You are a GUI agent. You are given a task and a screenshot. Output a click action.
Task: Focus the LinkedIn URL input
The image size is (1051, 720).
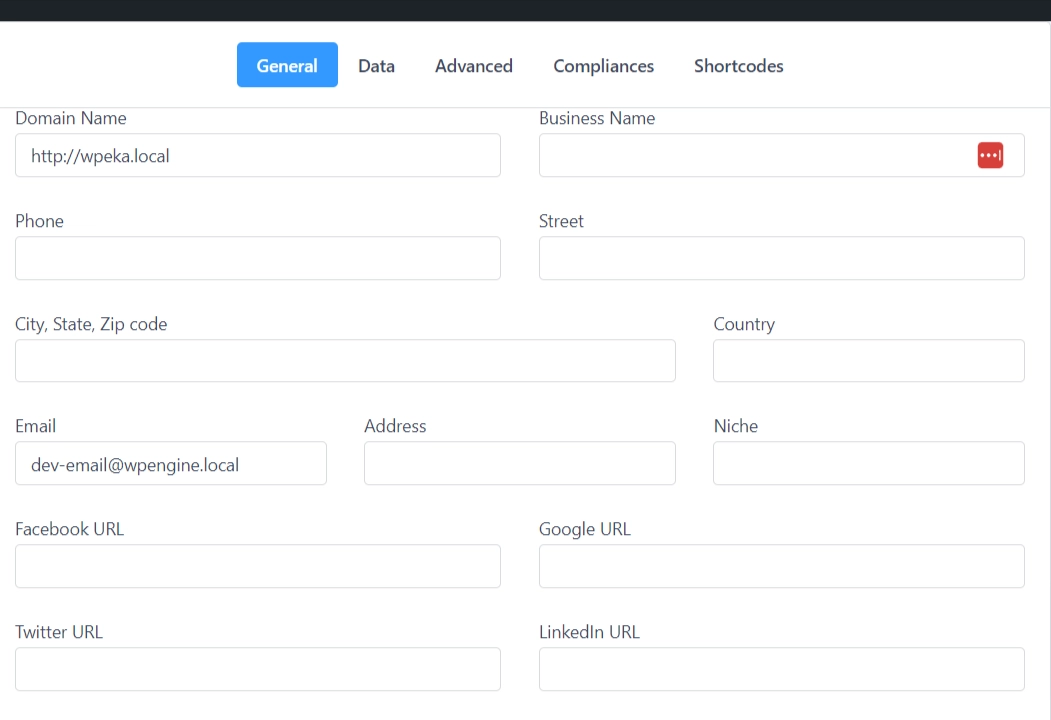pos(781,669)
